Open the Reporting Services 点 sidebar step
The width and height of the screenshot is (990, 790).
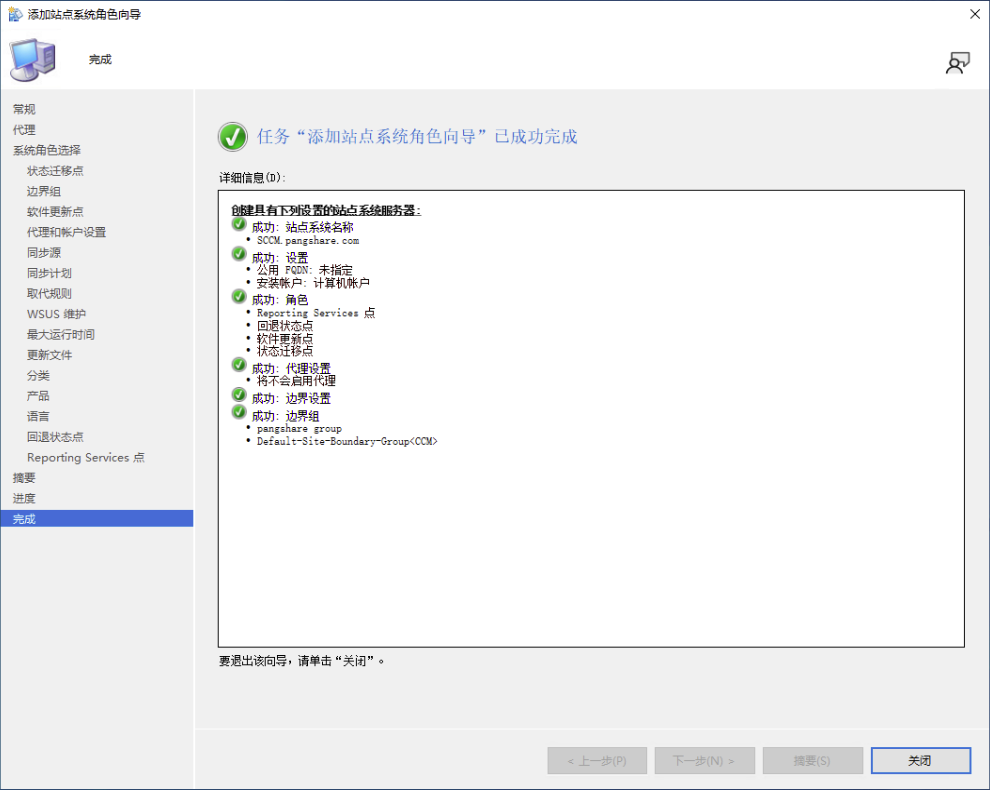[86, 457]
